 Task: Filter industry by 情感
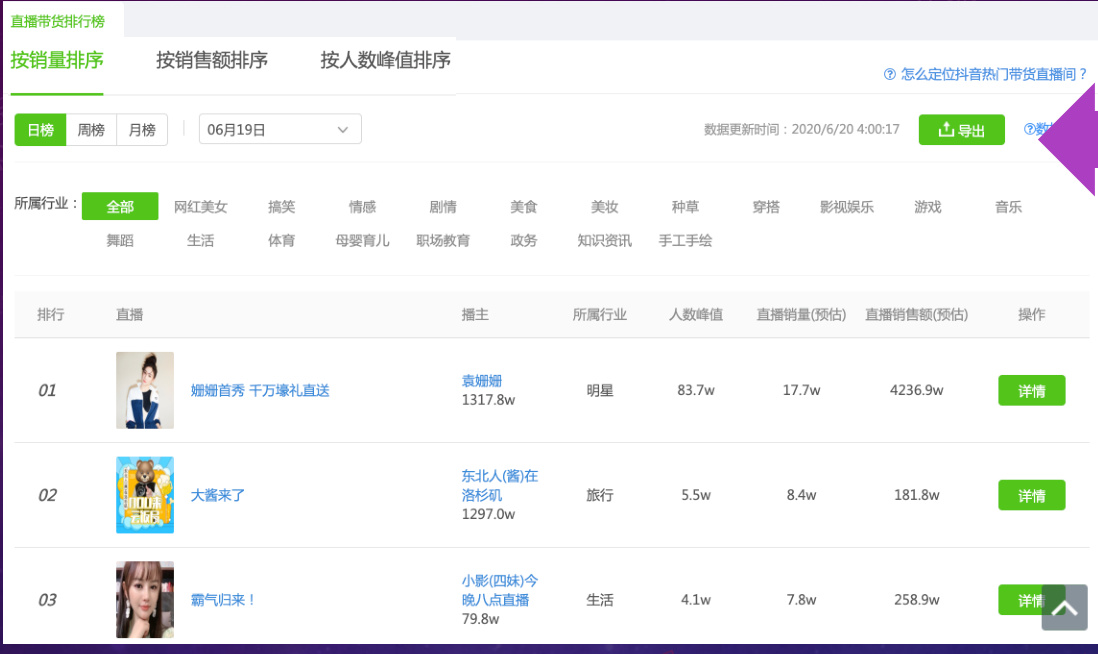[x=362, y=207]
